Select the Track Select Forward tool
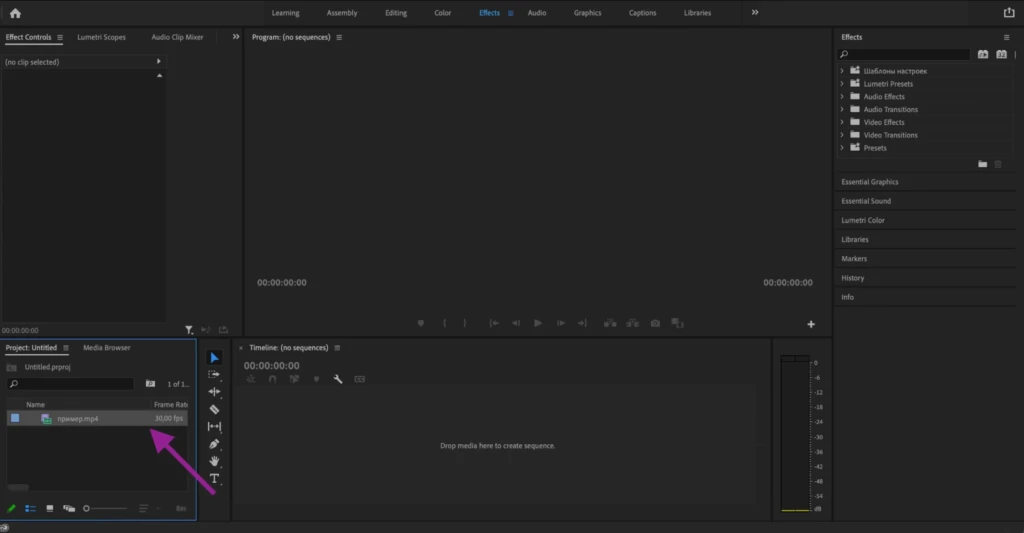The width and height of the screenshot is (1024, 533). coord(214,375)
